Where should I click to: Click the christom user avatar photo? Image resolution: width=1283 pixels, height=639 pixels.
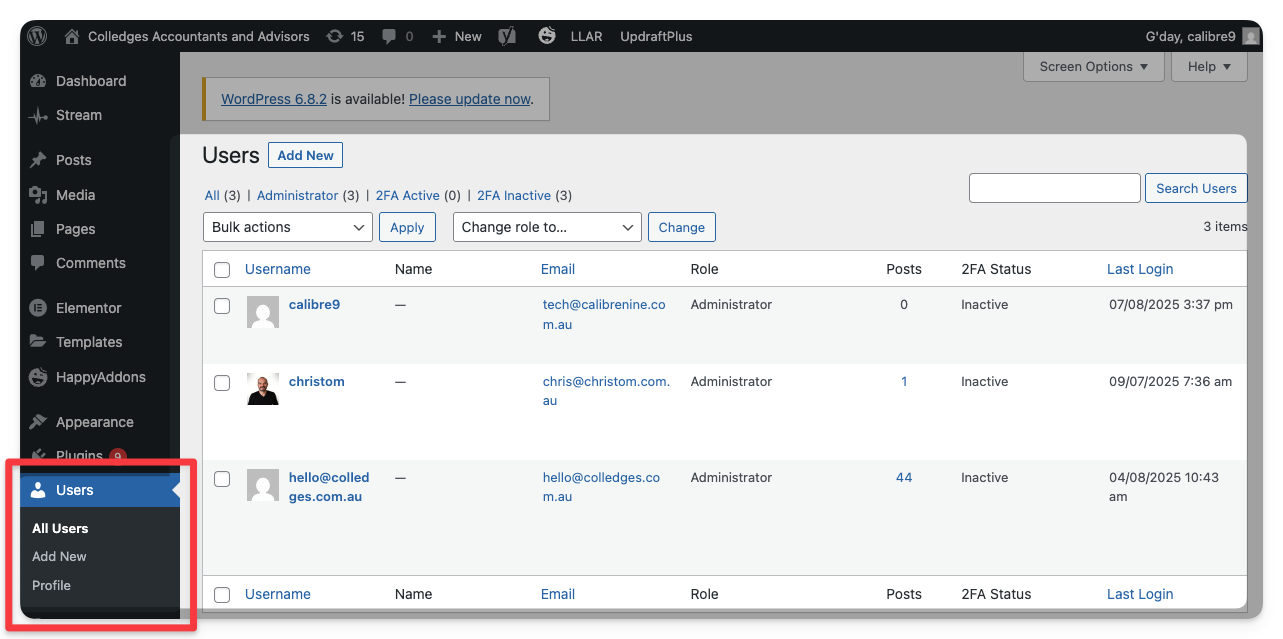(263, 389)
